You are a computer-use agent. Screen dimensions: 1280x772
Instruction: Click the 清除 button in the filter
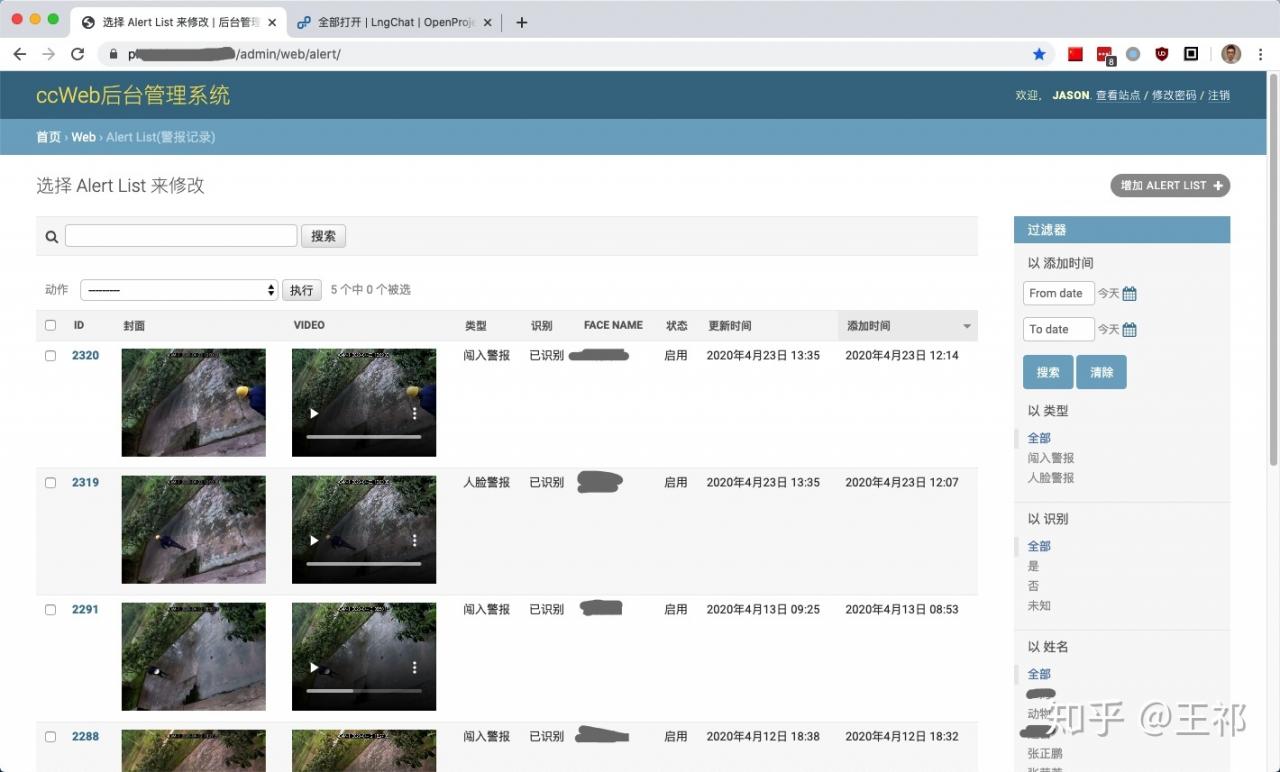click(x=1101, y=372)
